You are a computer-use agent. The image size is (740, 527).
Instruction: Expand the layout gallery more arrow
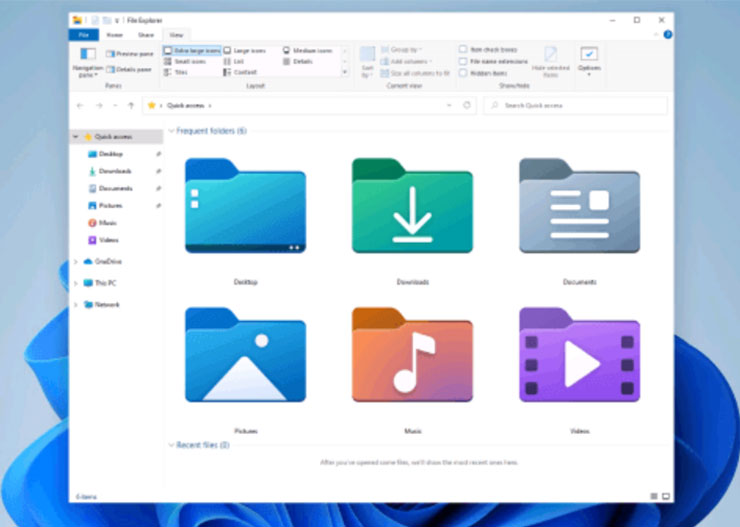tap(345, 72)
